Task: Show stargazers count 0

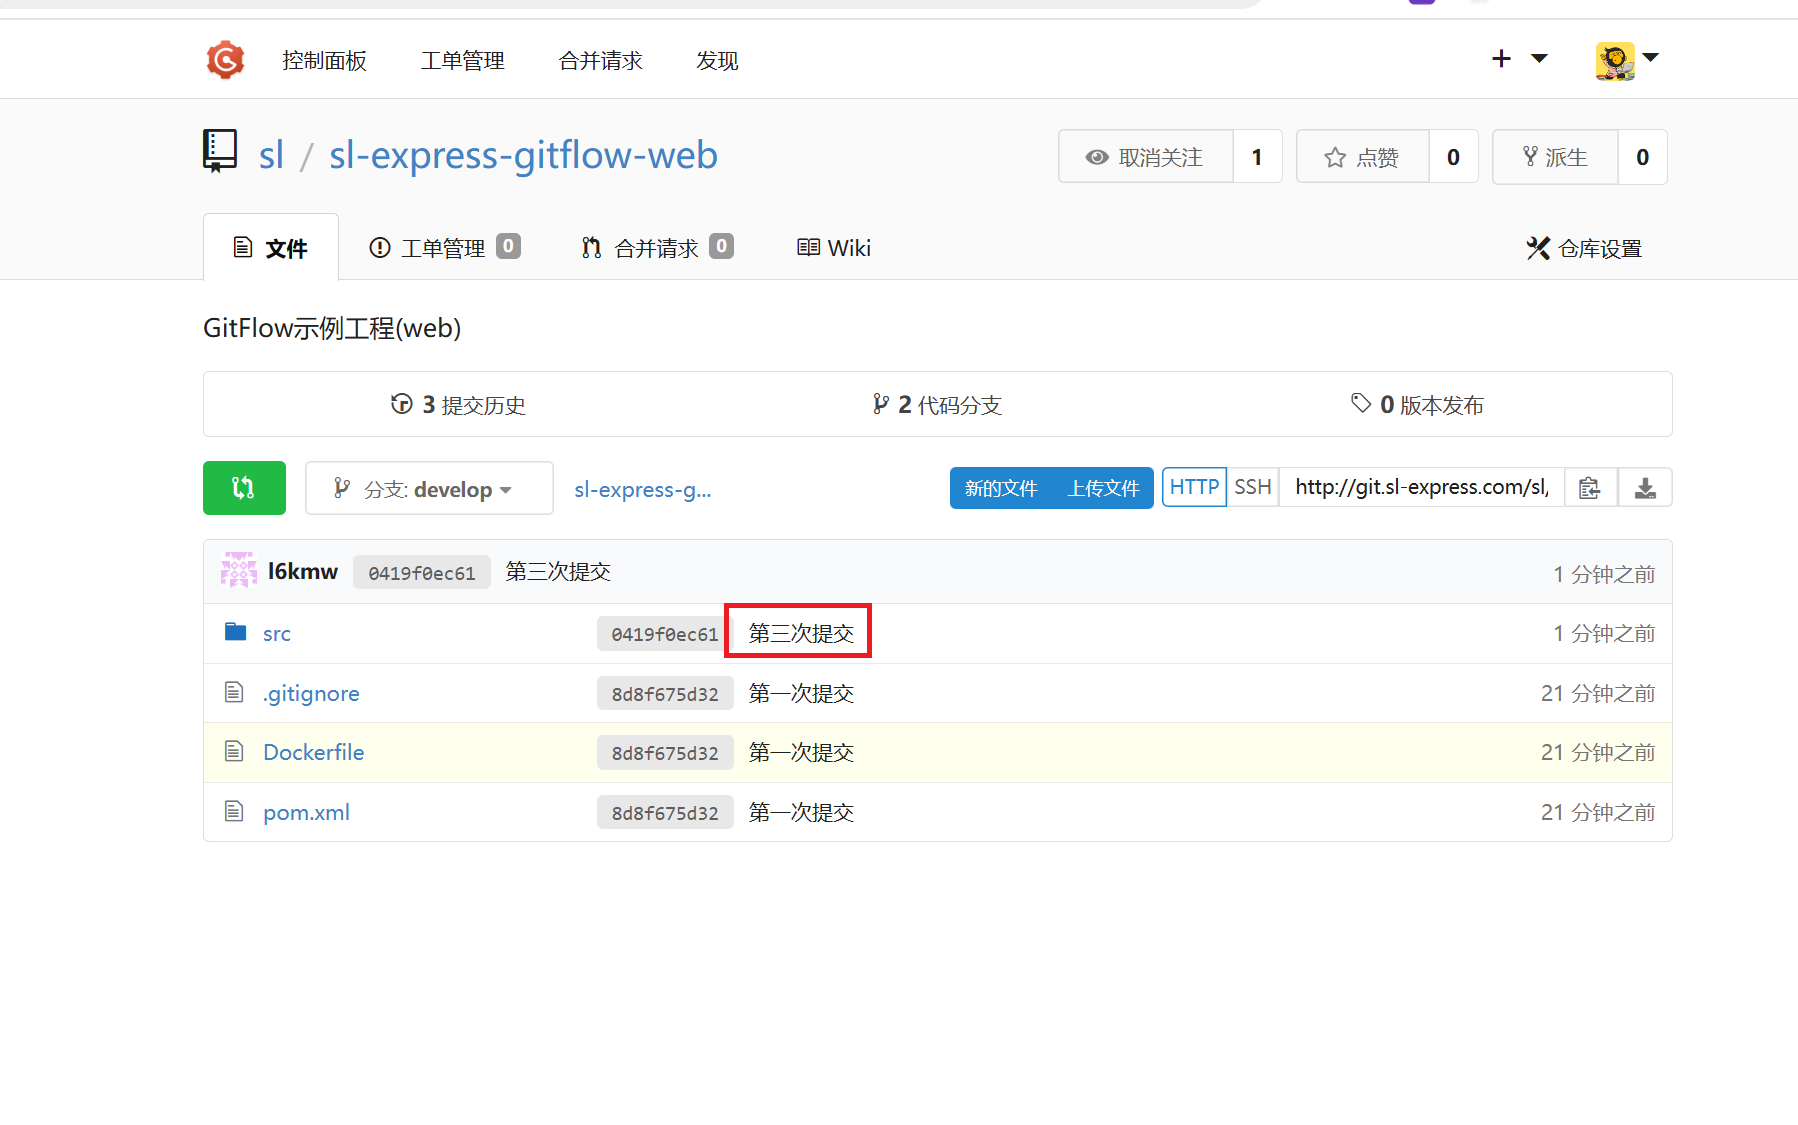Action: 1453,157
